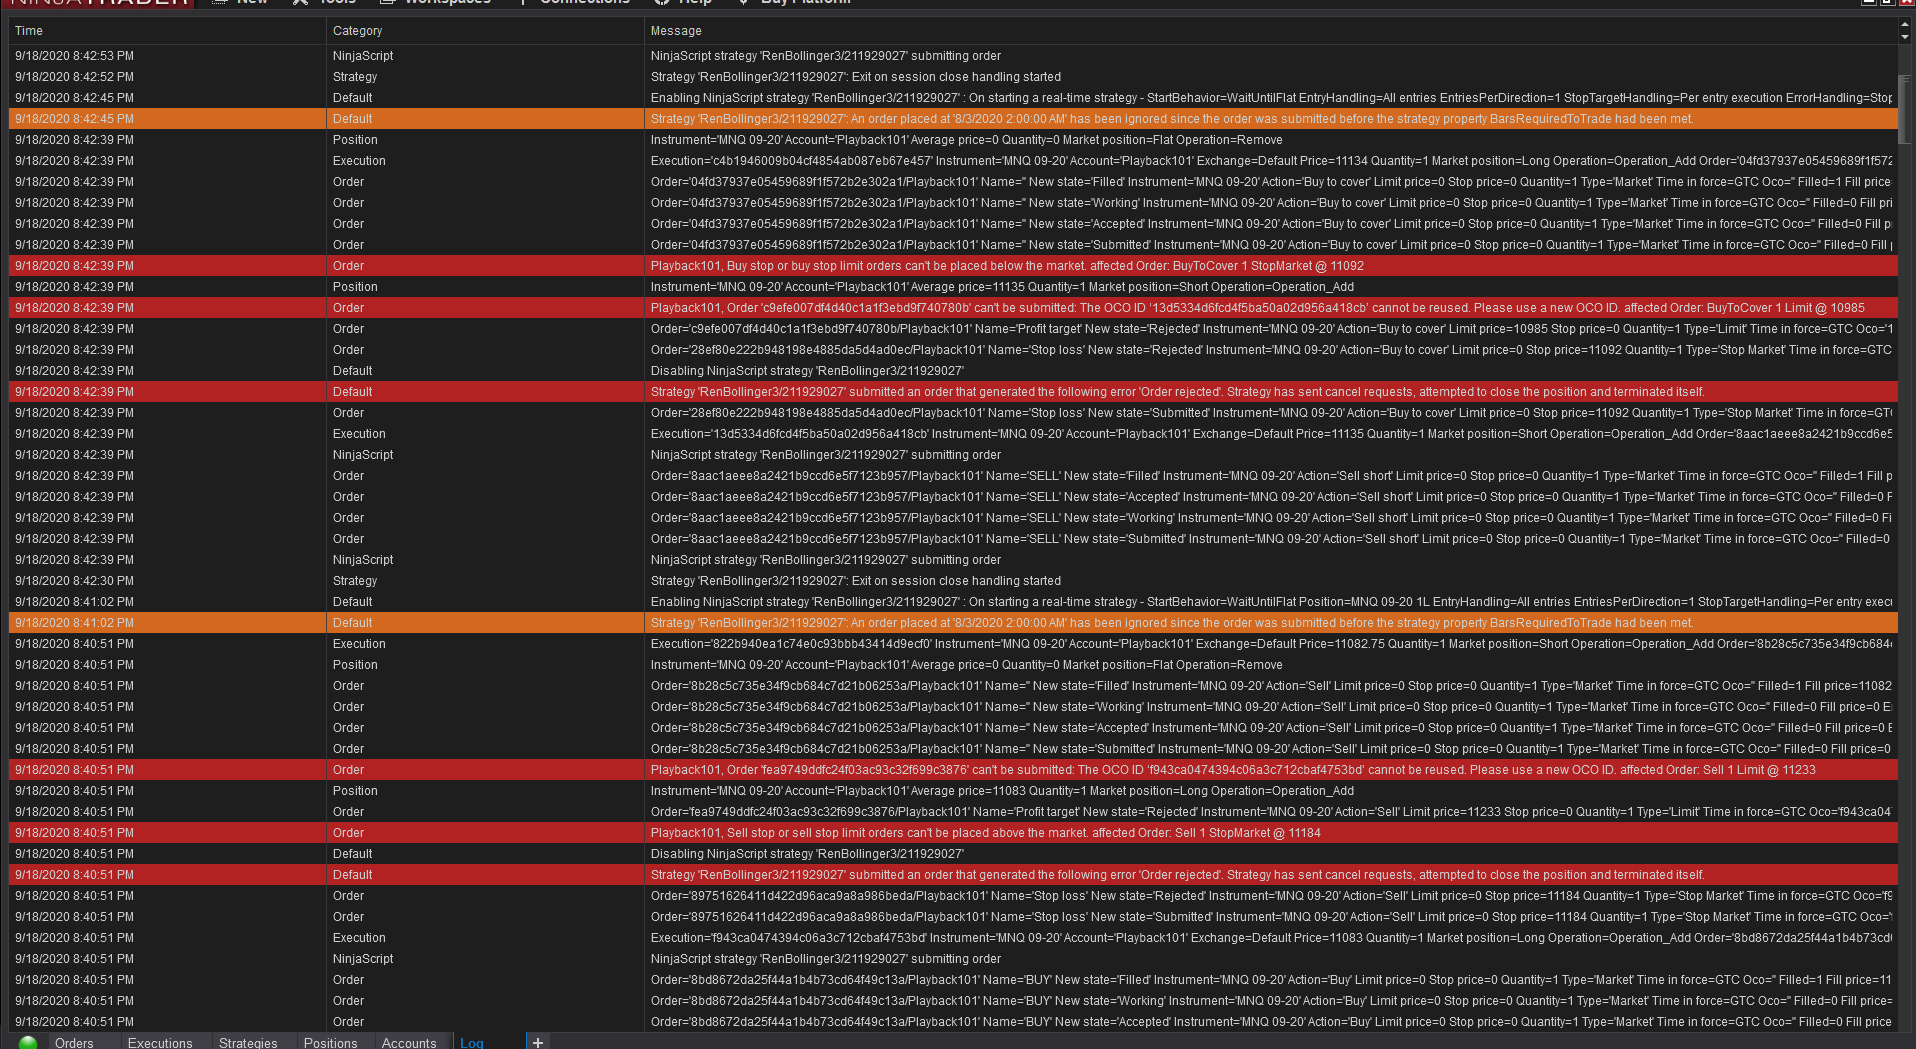Click Execution row starting '13d5334d6fcd4f5ba50a'
The height and width of the screenshot is (1049, 1916).
[x=953, y=434]
